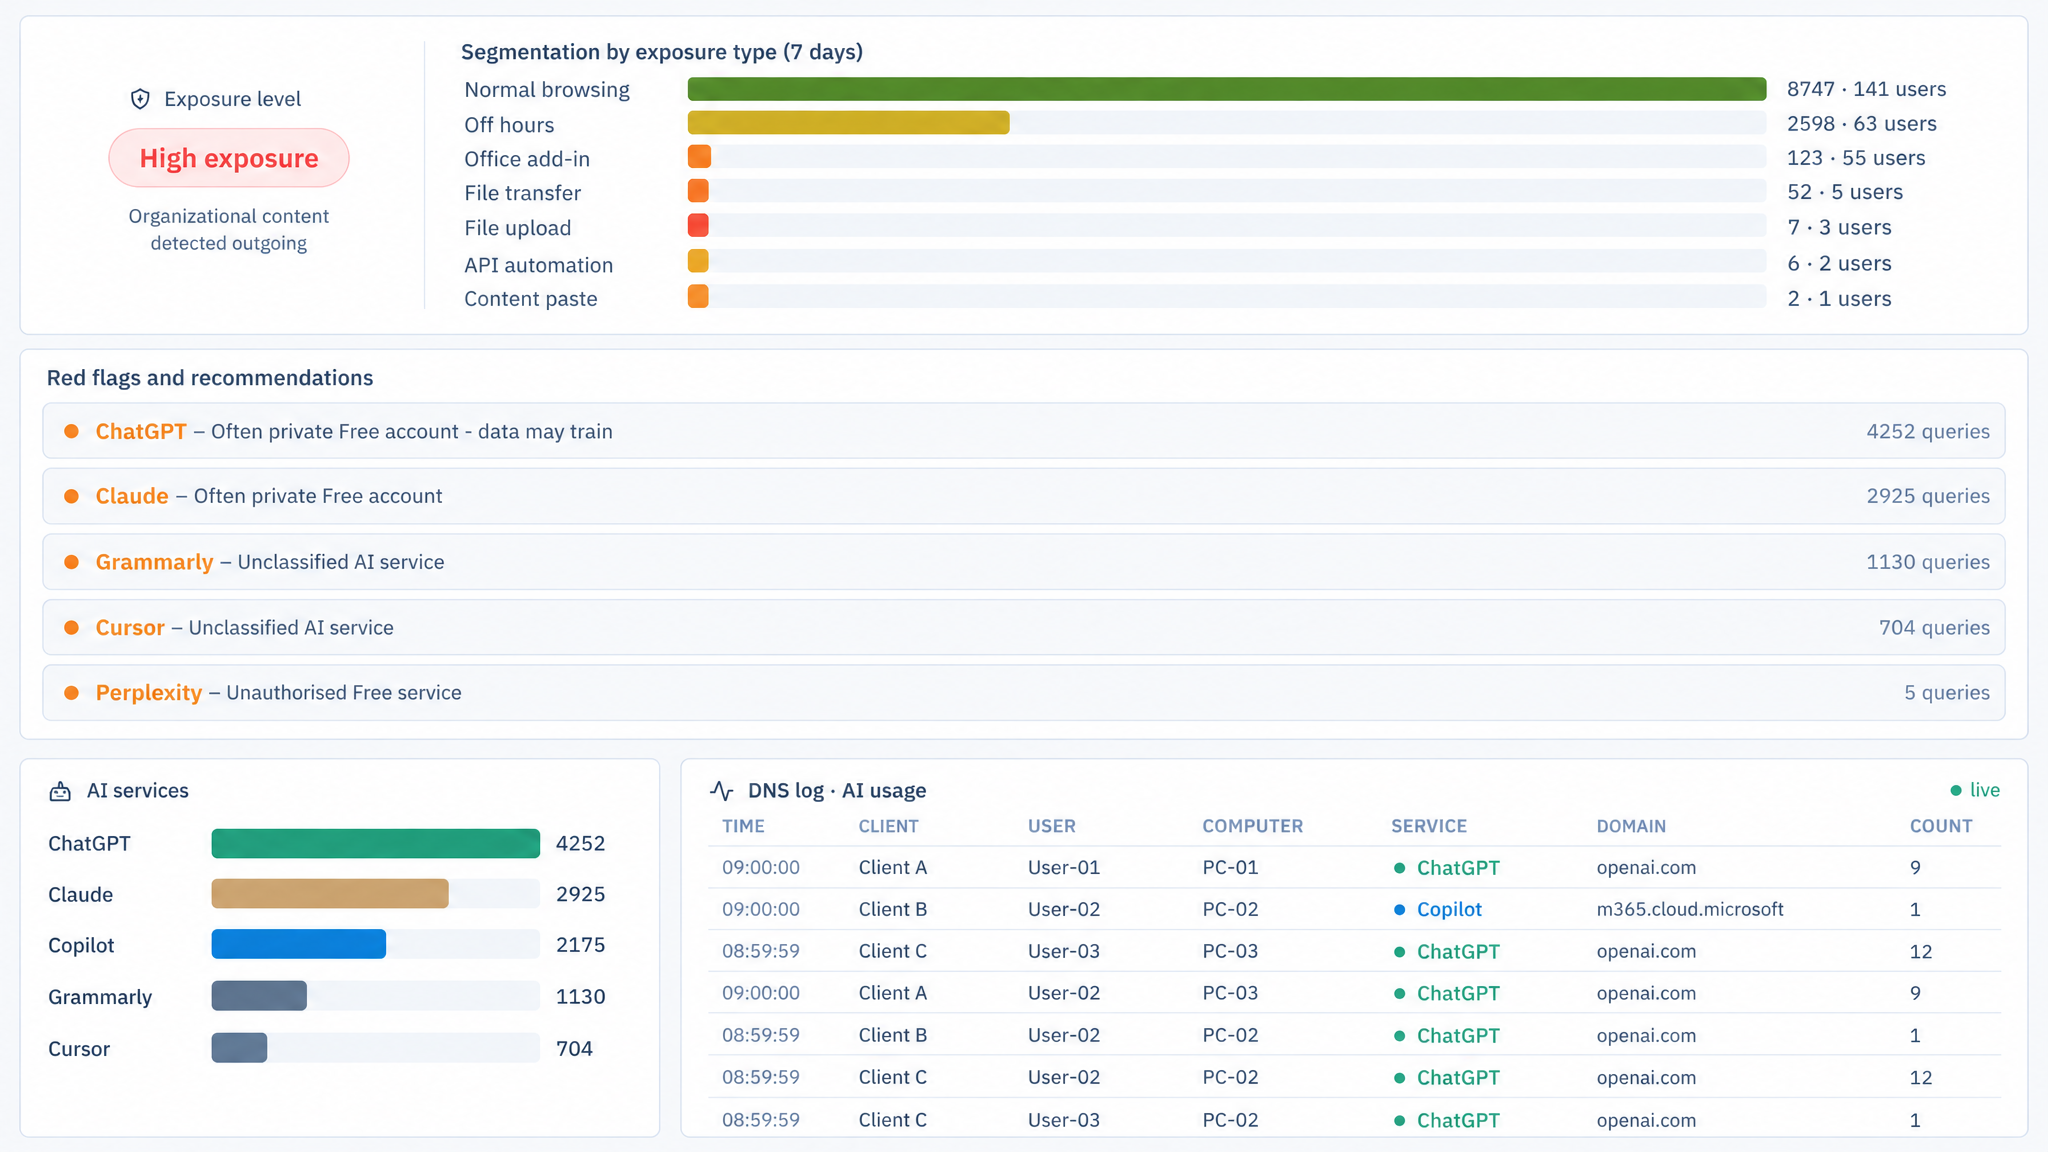Click 'Organizational content detected outgoing' text
Image resolution: width=2048 pixels, height=1152 pixels.
(229, 229)
